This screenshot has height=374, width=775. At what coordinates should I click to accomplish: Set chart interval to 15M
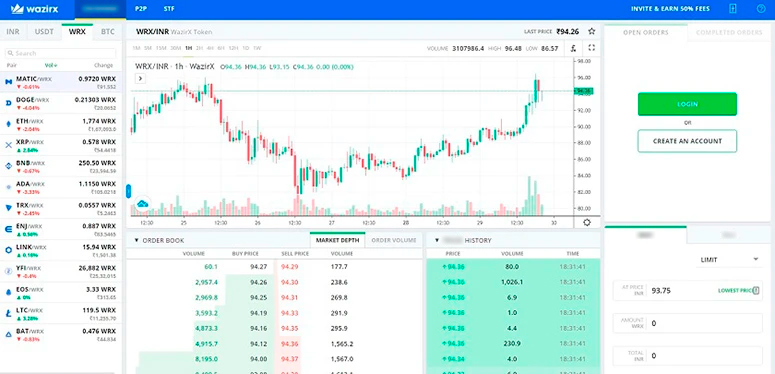(161, 48)
